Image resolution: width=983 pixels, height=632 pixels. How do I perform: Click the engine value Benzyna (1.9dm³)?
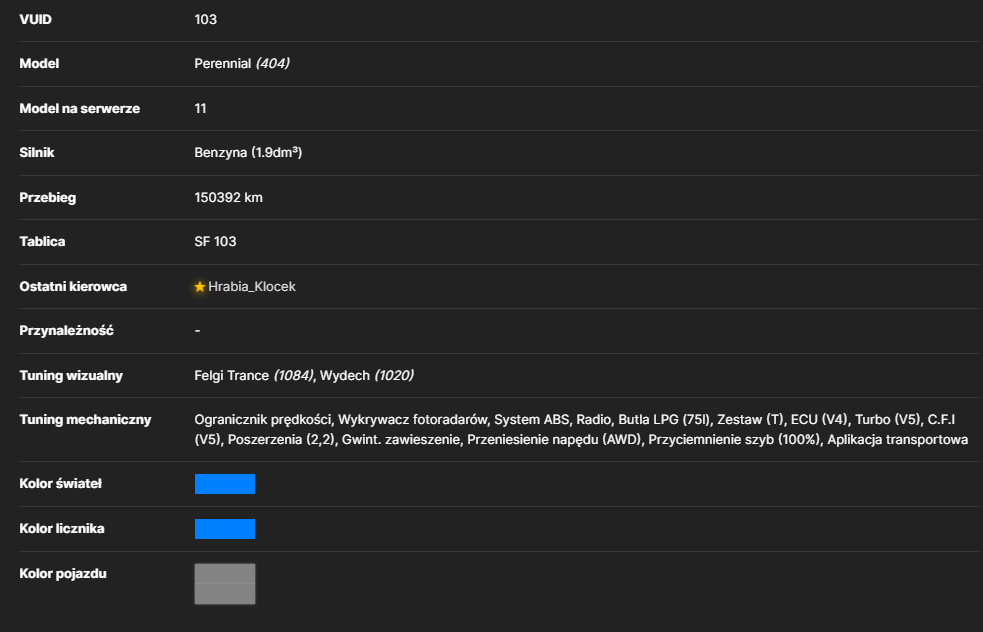click(x=248, y=152)
